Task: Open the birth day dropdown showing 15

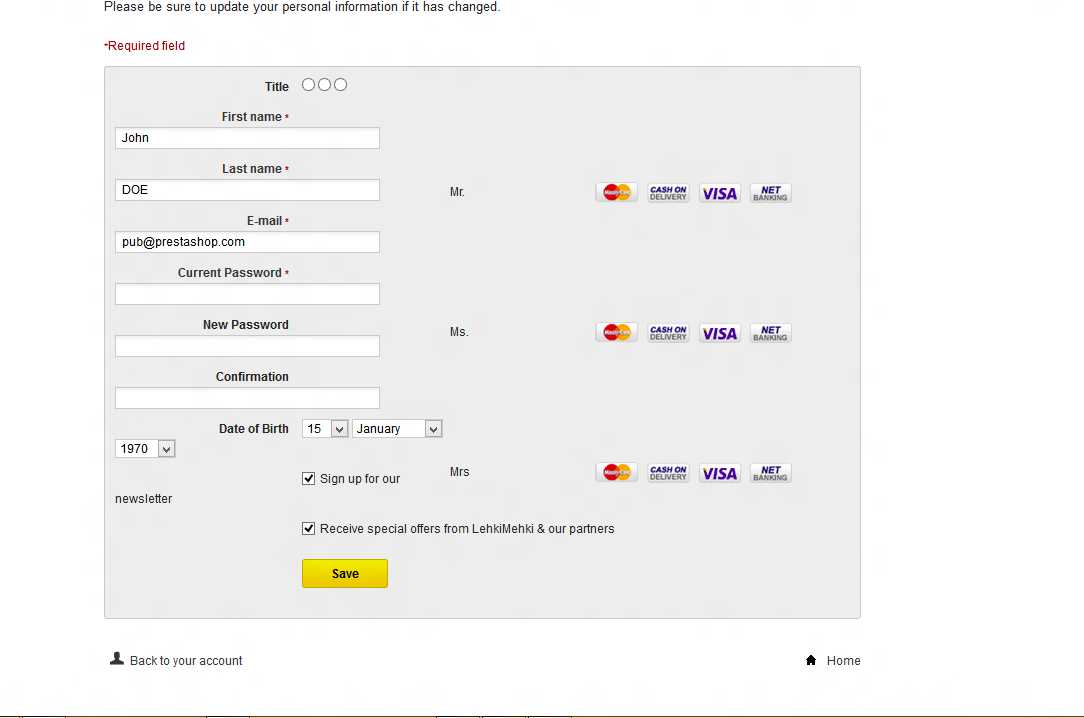Action: [x=325, y=428]
